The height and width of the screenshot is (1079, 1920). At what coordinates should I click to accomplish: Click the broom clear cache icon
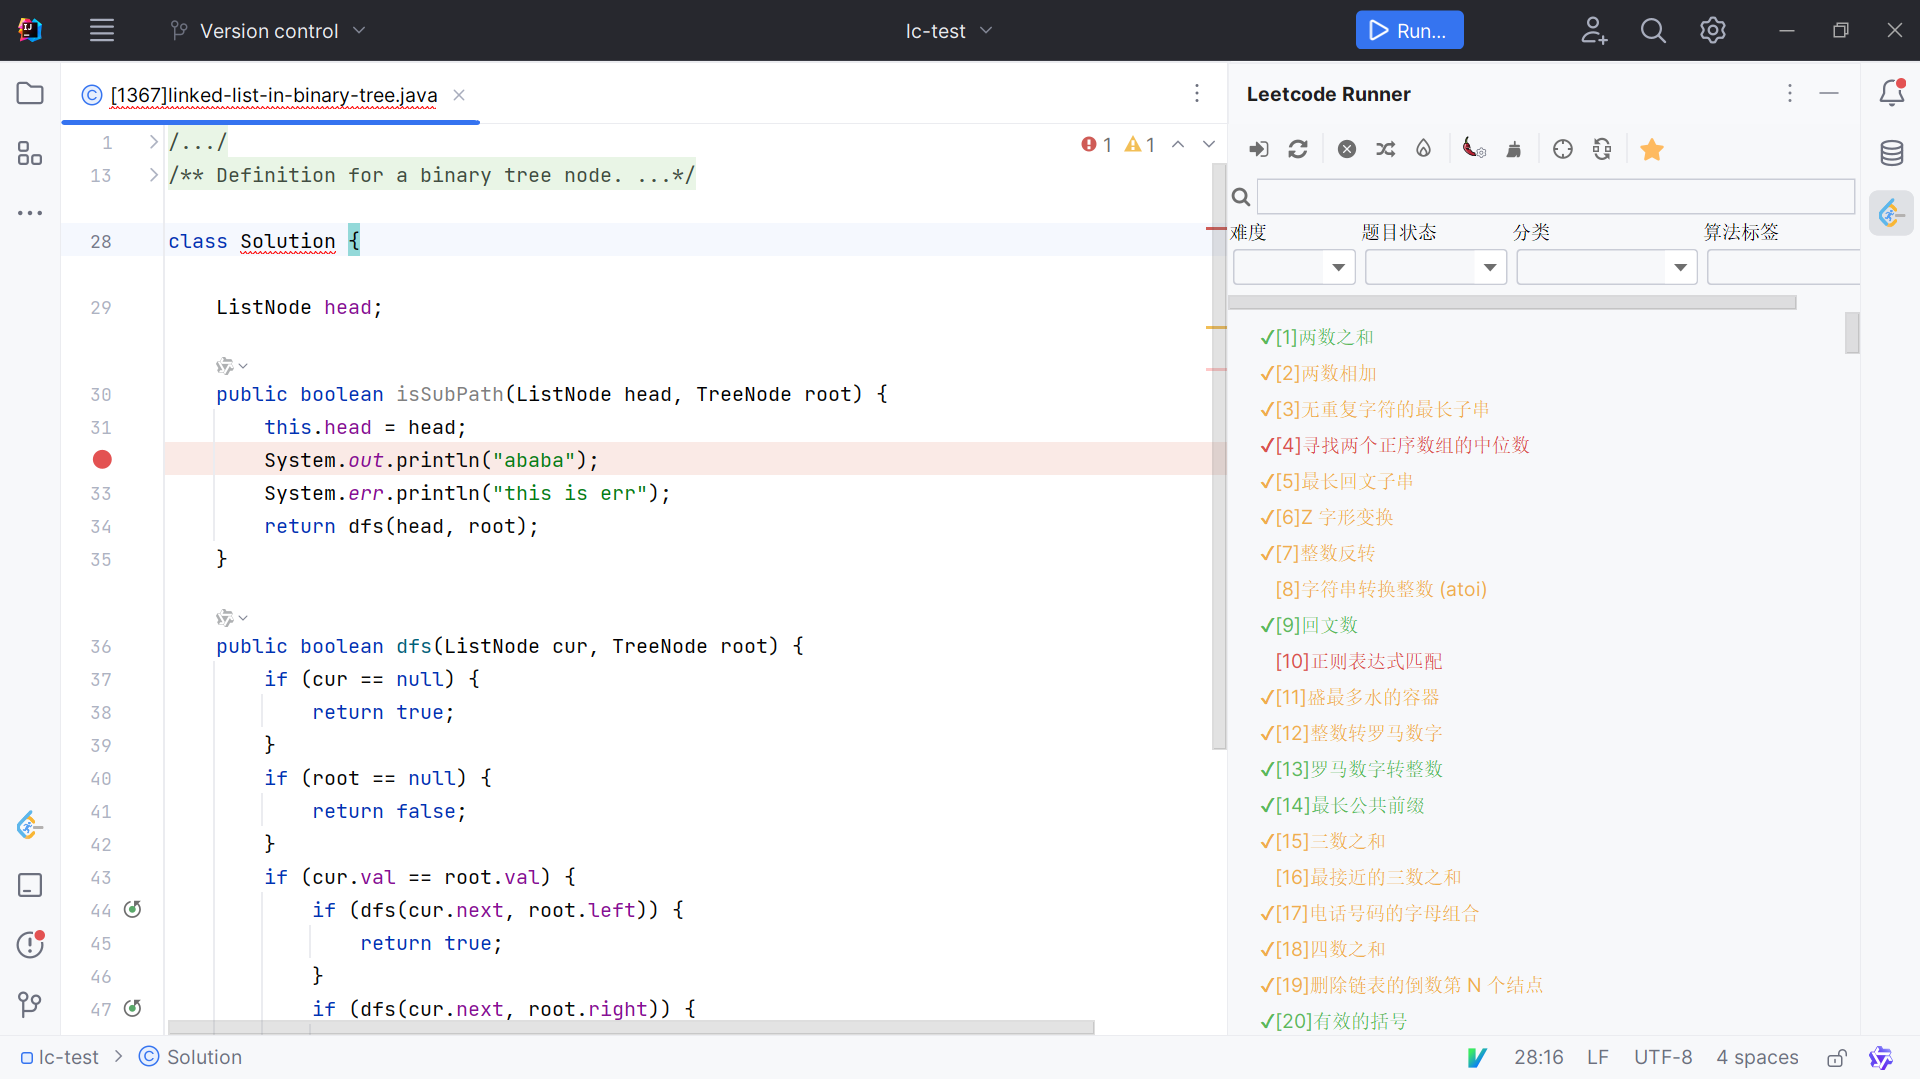point(1514,149)
